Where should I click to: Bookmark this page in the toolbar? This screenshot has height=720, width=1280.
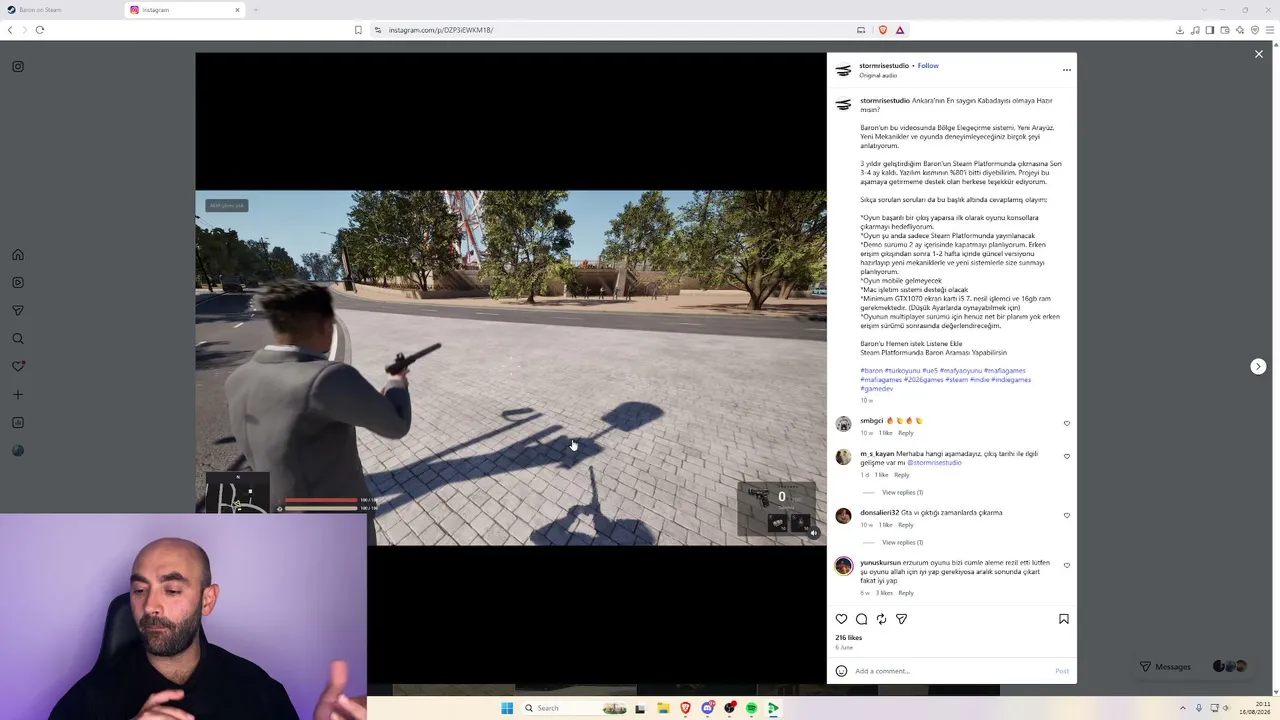pos(358,30)
